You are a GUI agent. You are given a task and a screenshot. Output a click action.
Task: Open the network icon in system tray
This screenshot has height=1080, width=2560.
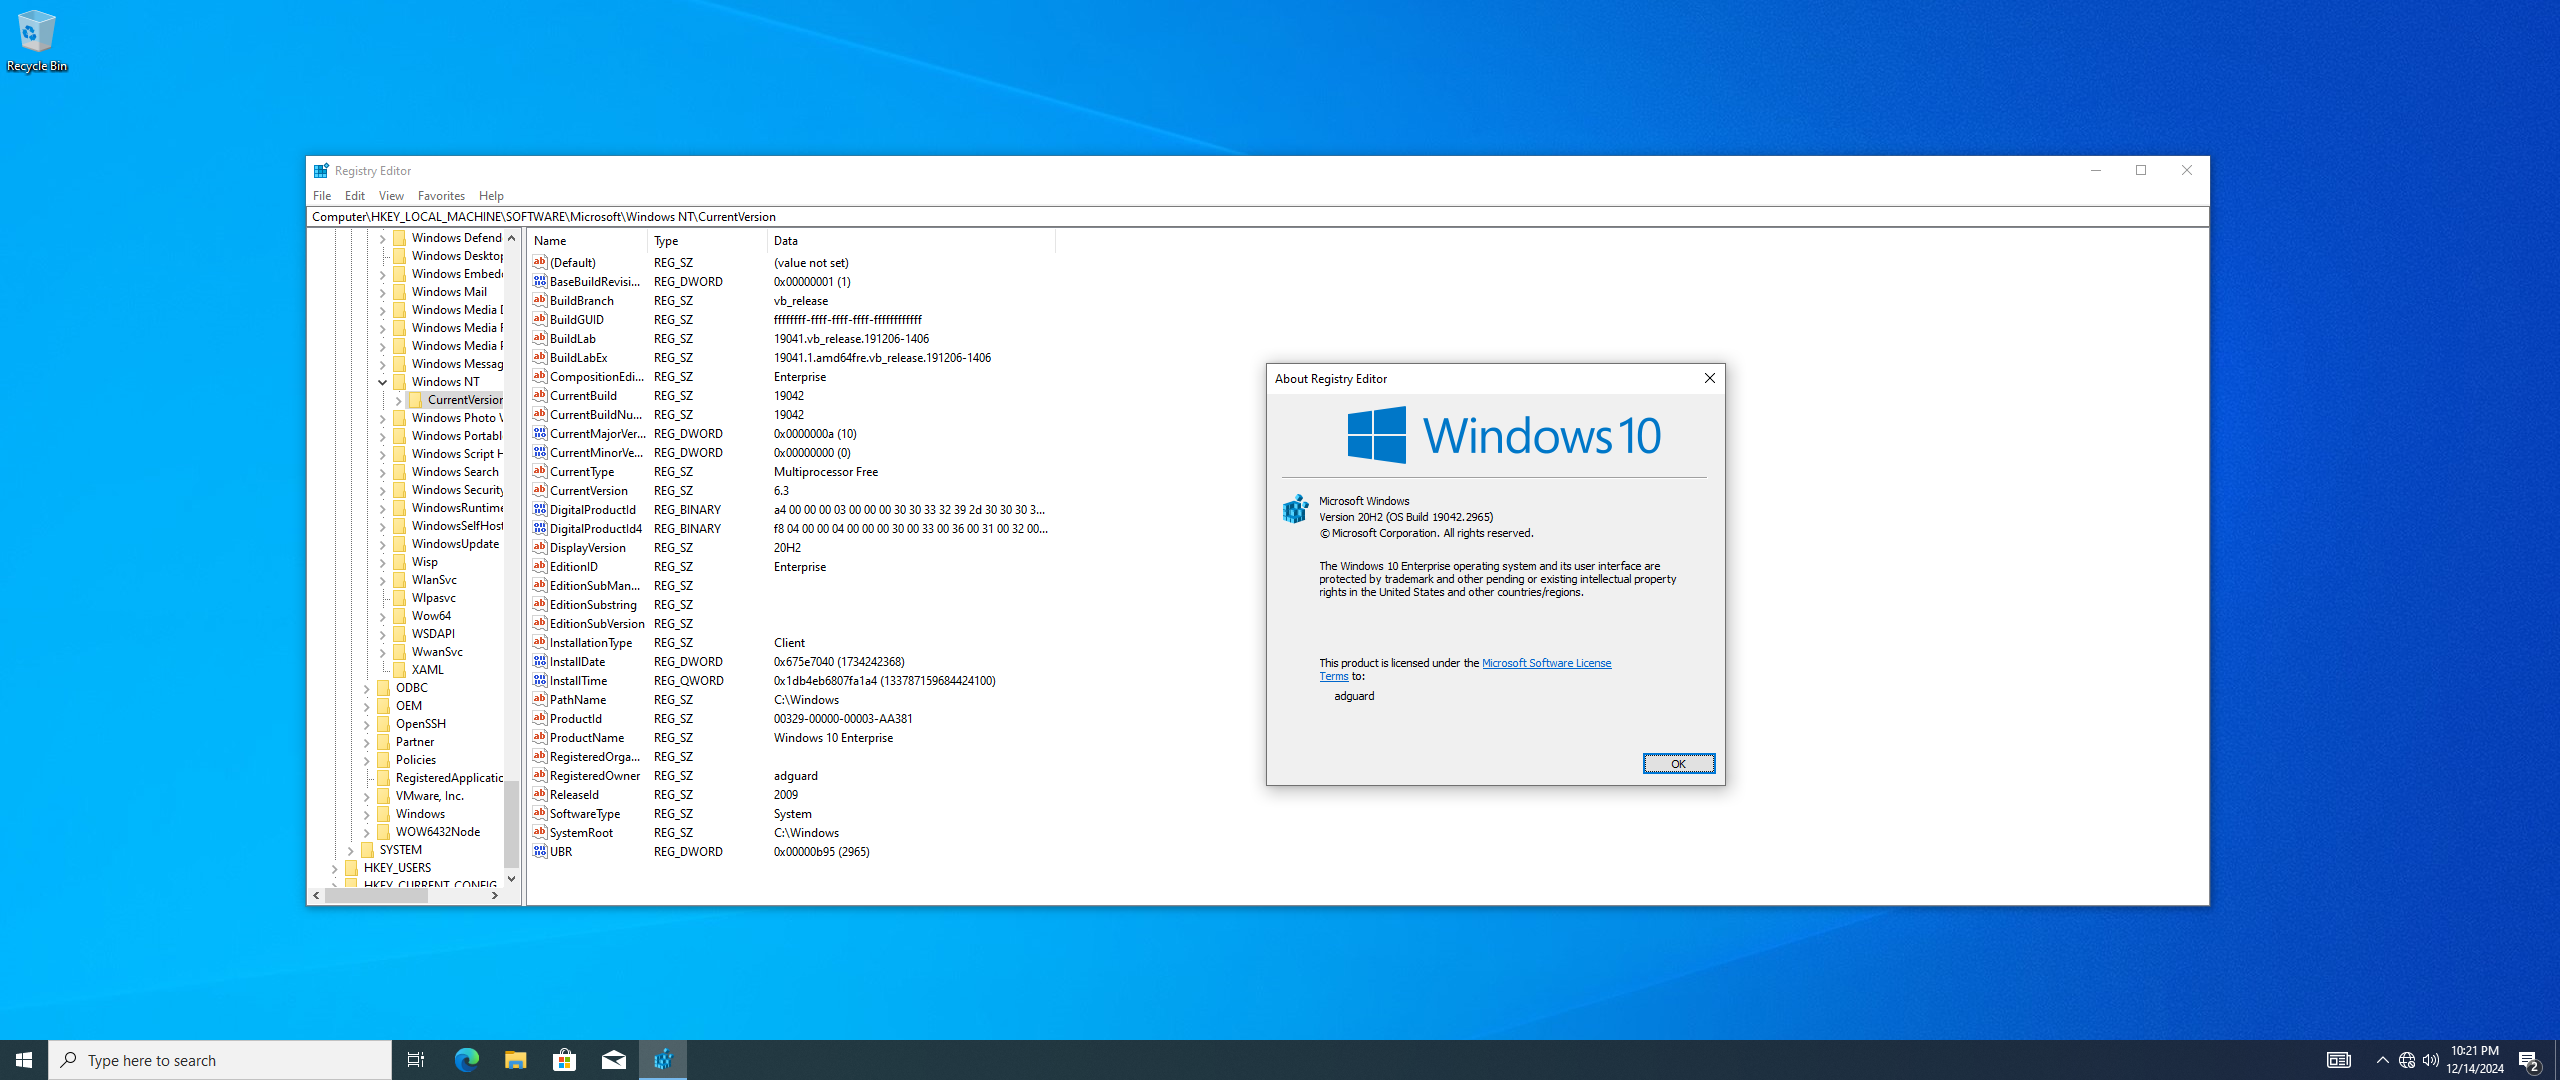pyautogui.click(x=2407, y=1060)
